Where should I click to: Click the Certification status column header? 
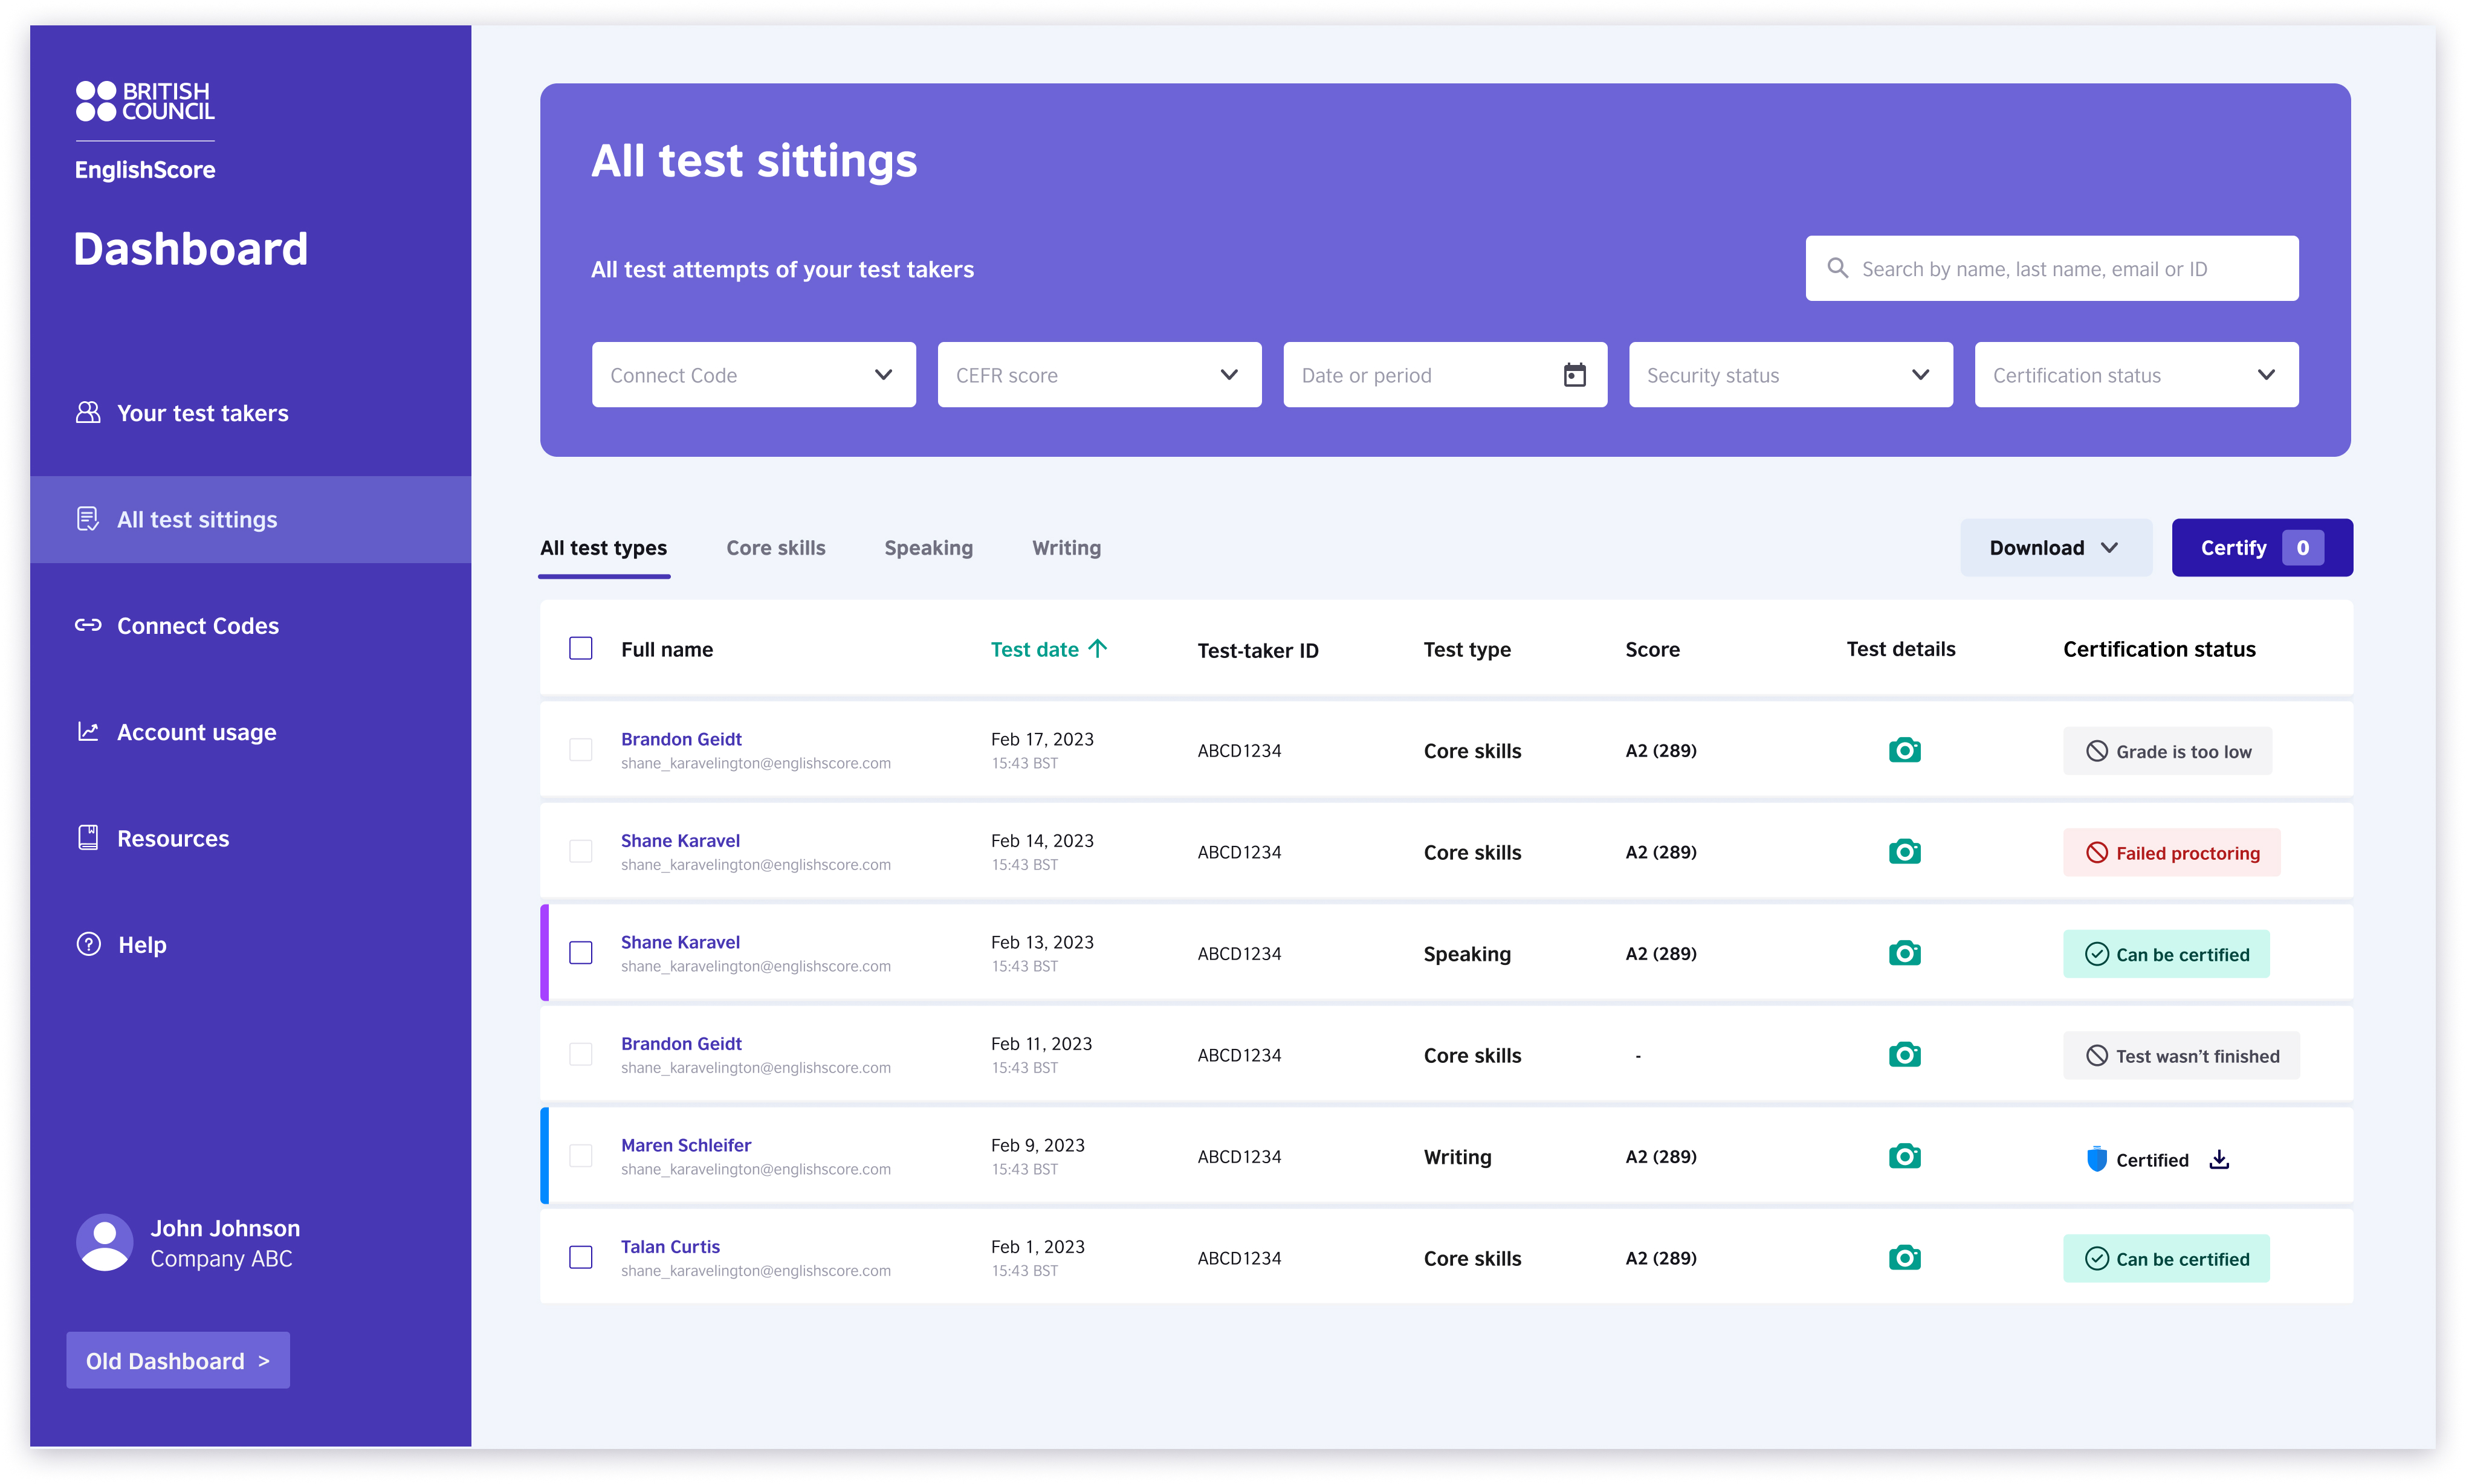click(2159, 649)
